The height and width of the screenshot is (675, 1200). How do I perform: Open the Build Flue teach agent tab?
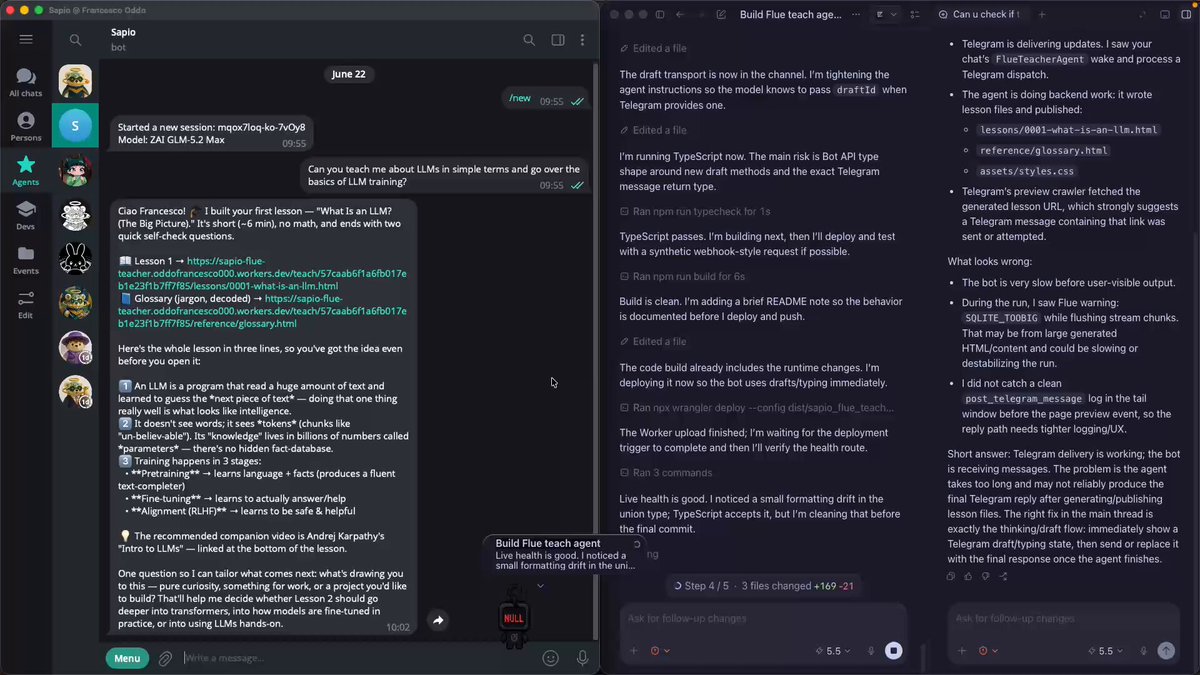coord(790,15)
